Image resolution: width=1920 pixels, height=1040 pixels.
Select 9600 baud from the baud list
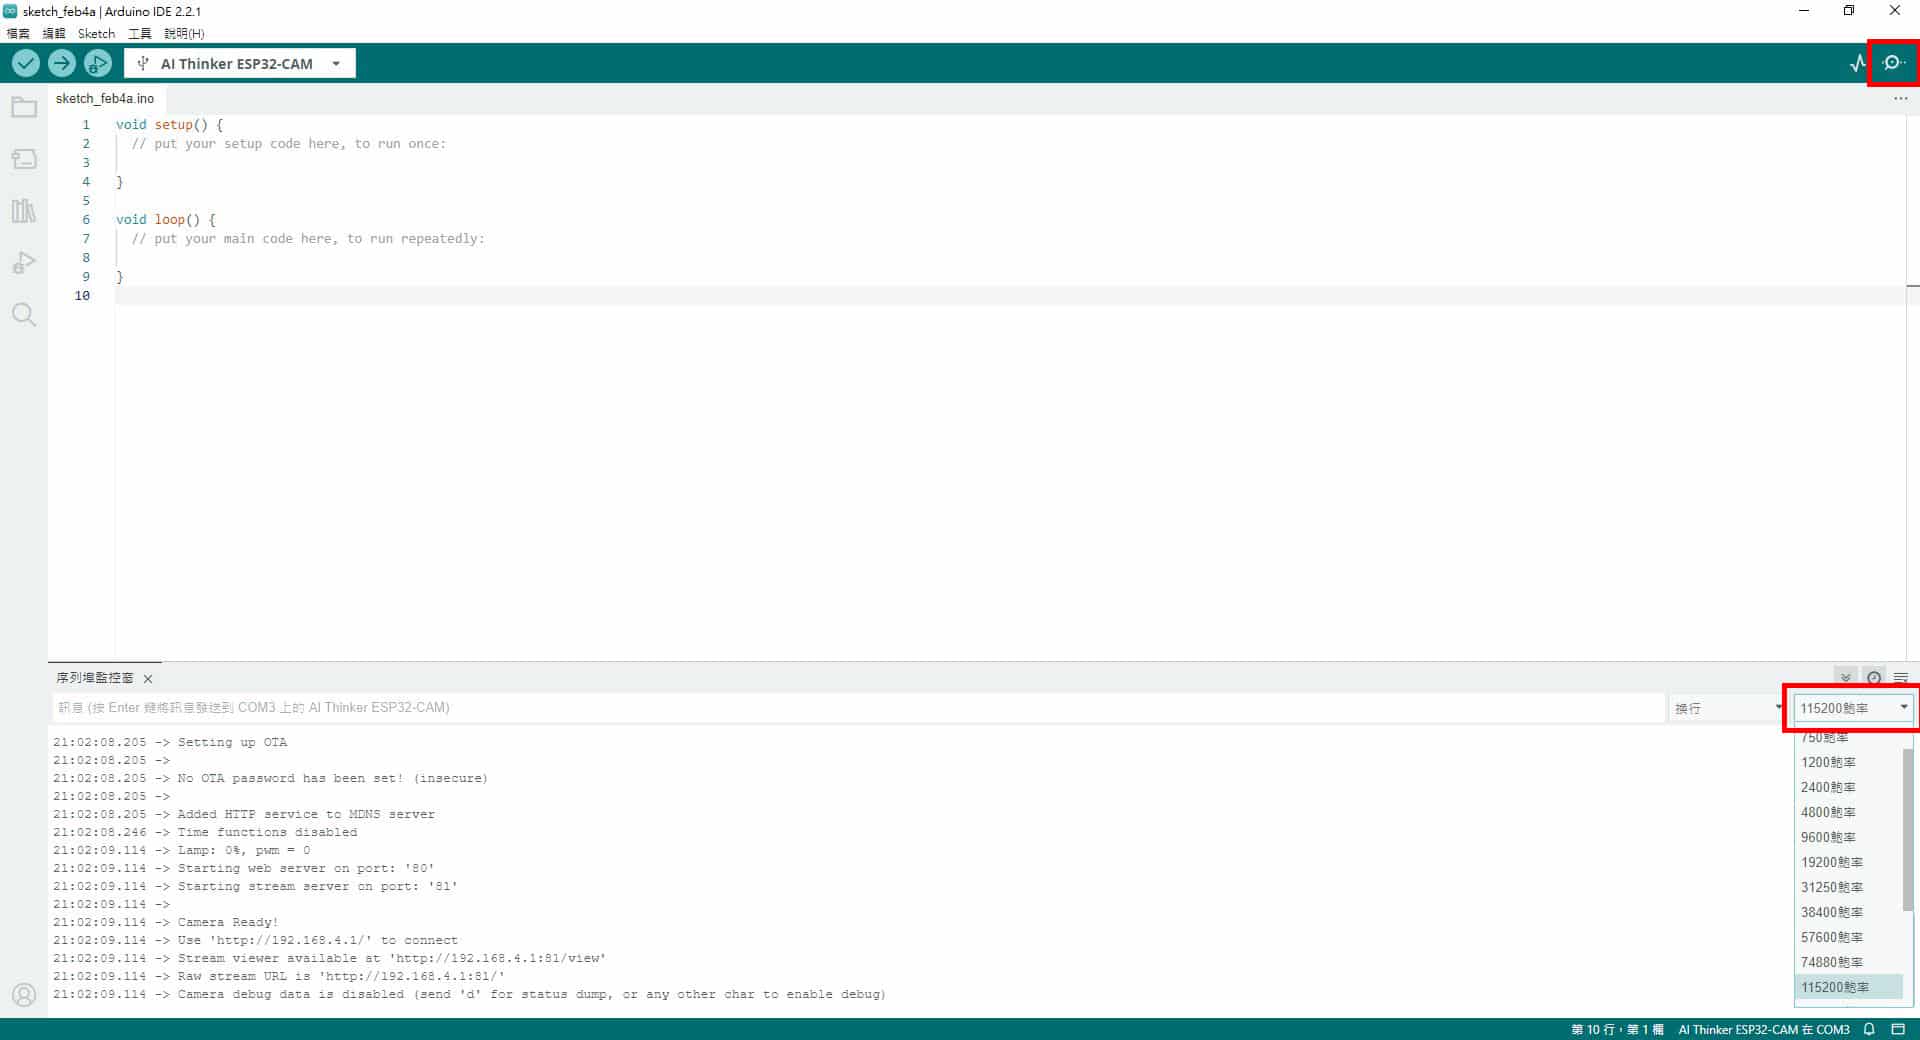[x=1826, y=837]
